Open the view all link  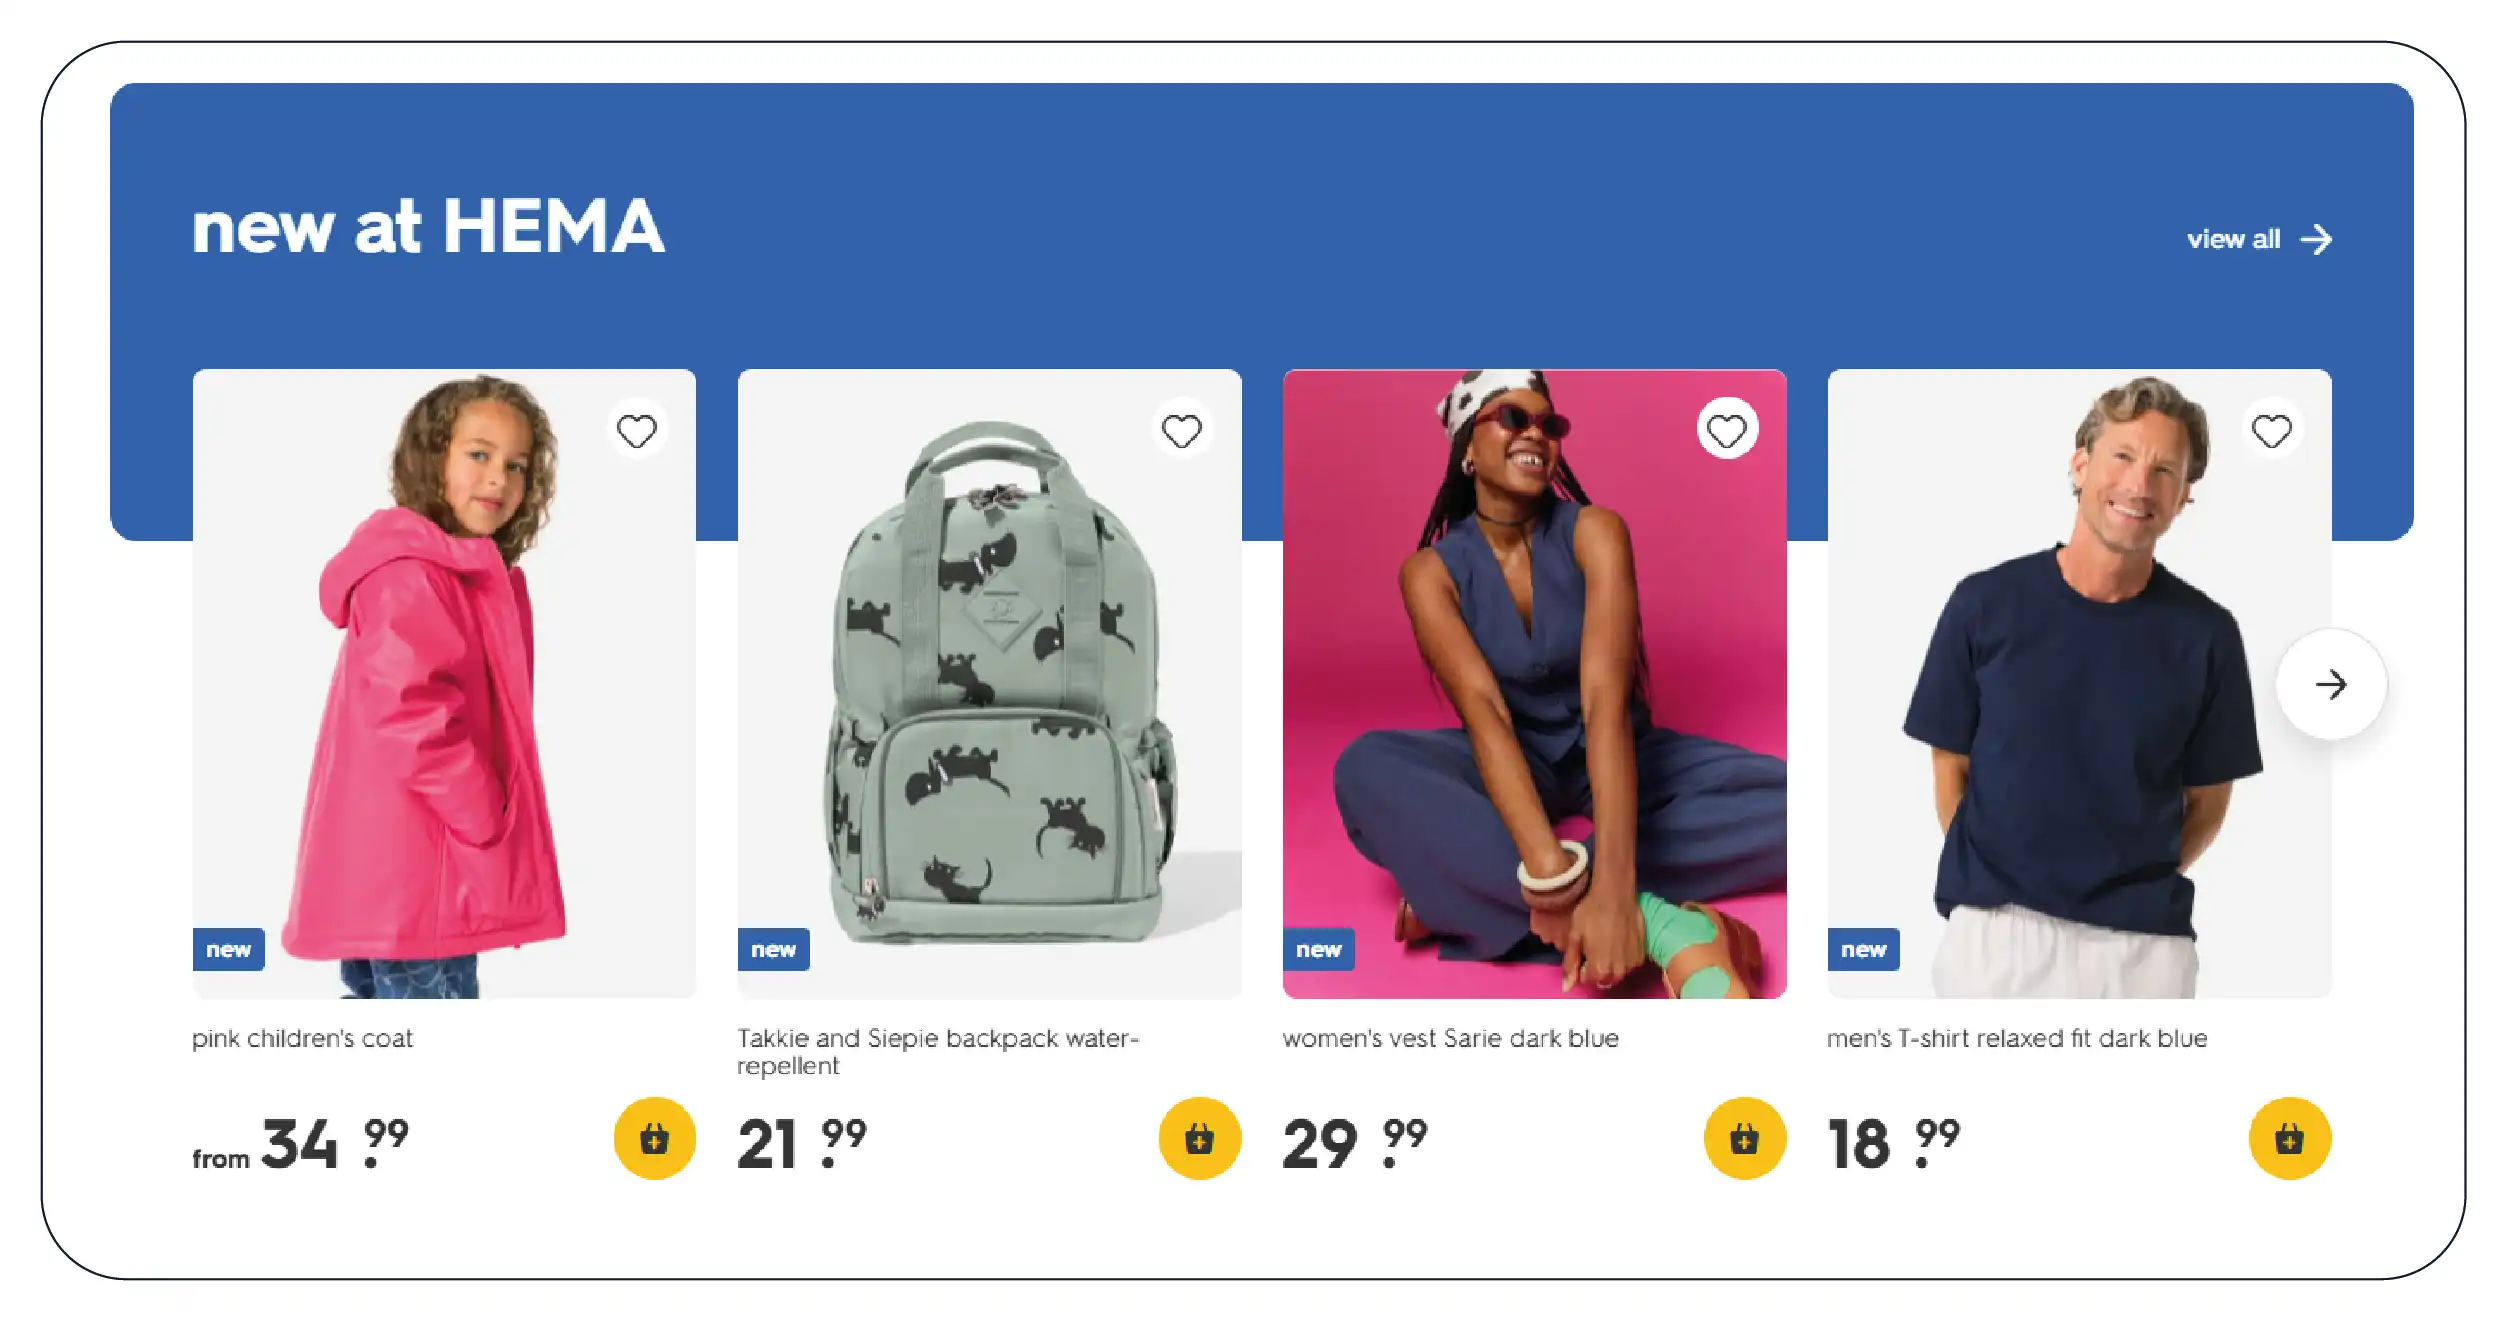click(x=2233, y=240)
